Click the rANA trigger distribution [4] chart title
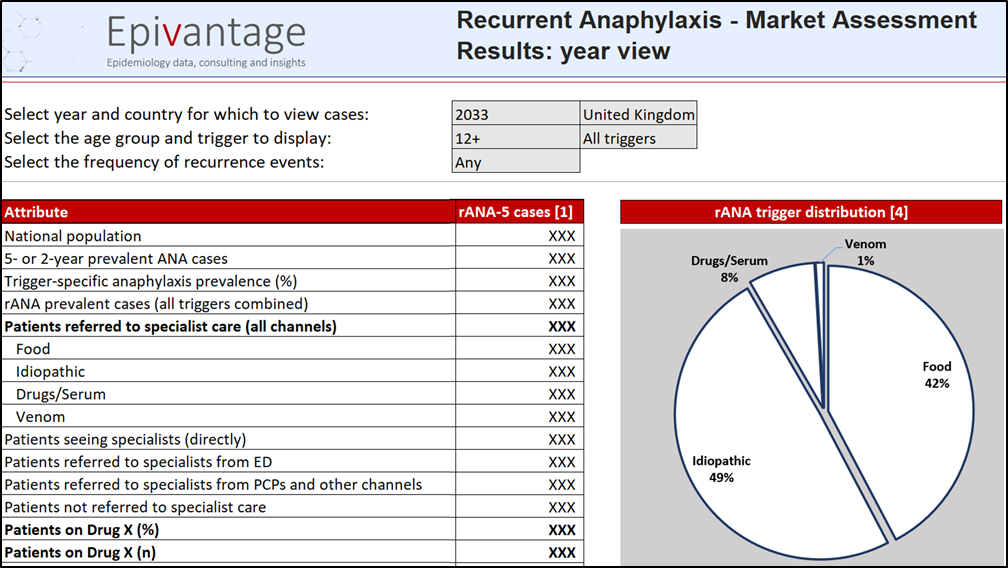The height and width of the screenshot is (568, 1008). tap(811, 212)
